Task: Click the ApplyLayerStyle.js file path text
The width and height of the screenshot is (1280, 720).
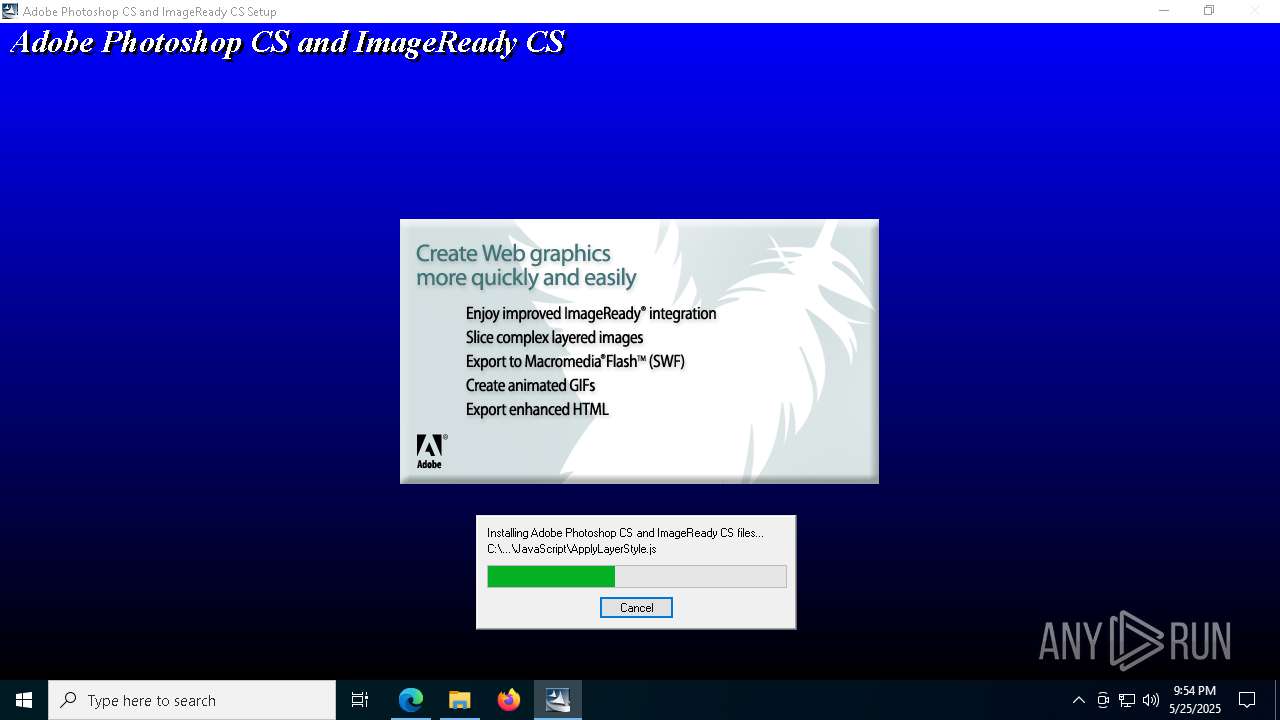Action: tap(572, 549)
